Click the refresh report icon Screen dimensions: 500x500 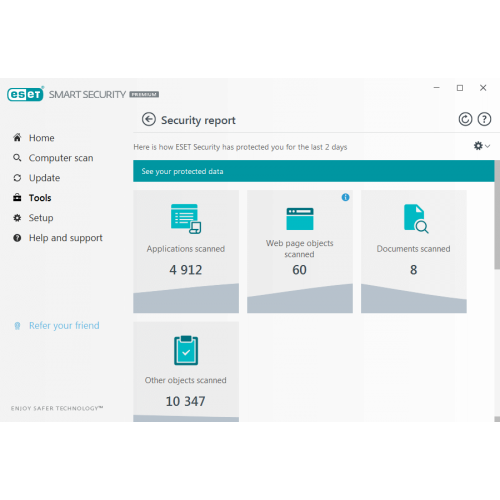[x=465, y=119]
